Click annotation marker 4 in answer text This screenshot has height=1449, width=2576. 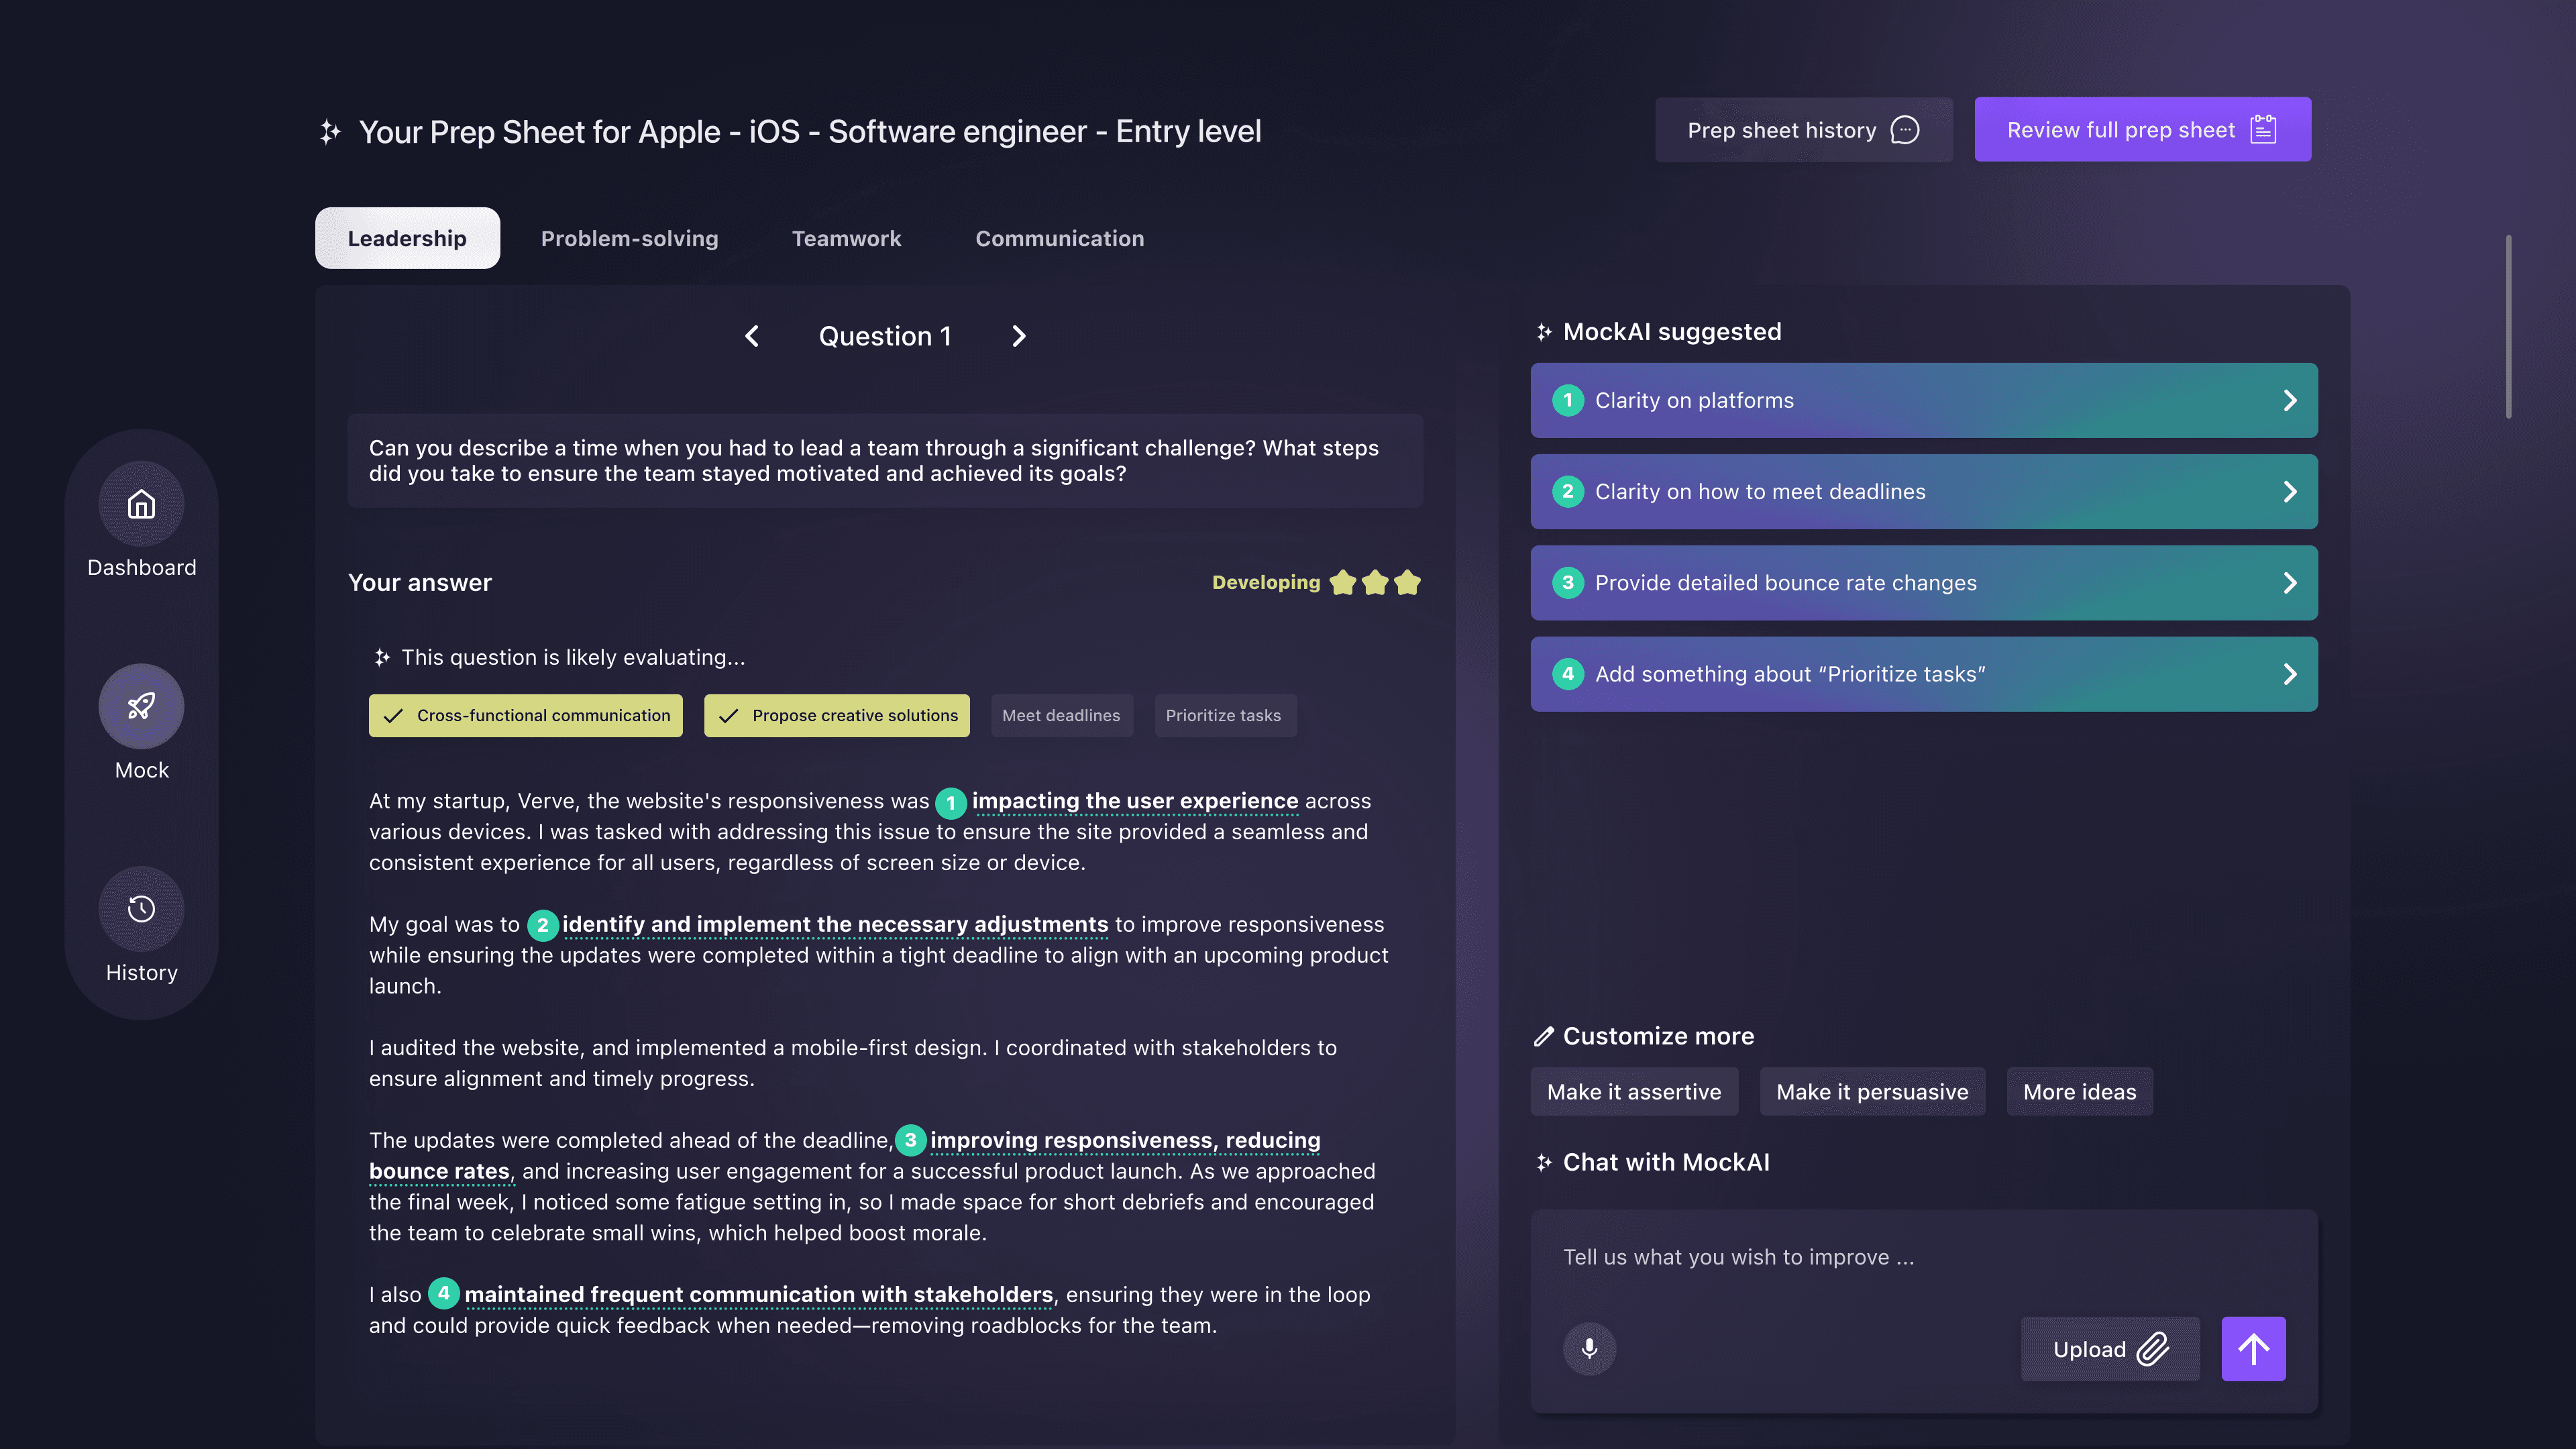point(443,1293)
